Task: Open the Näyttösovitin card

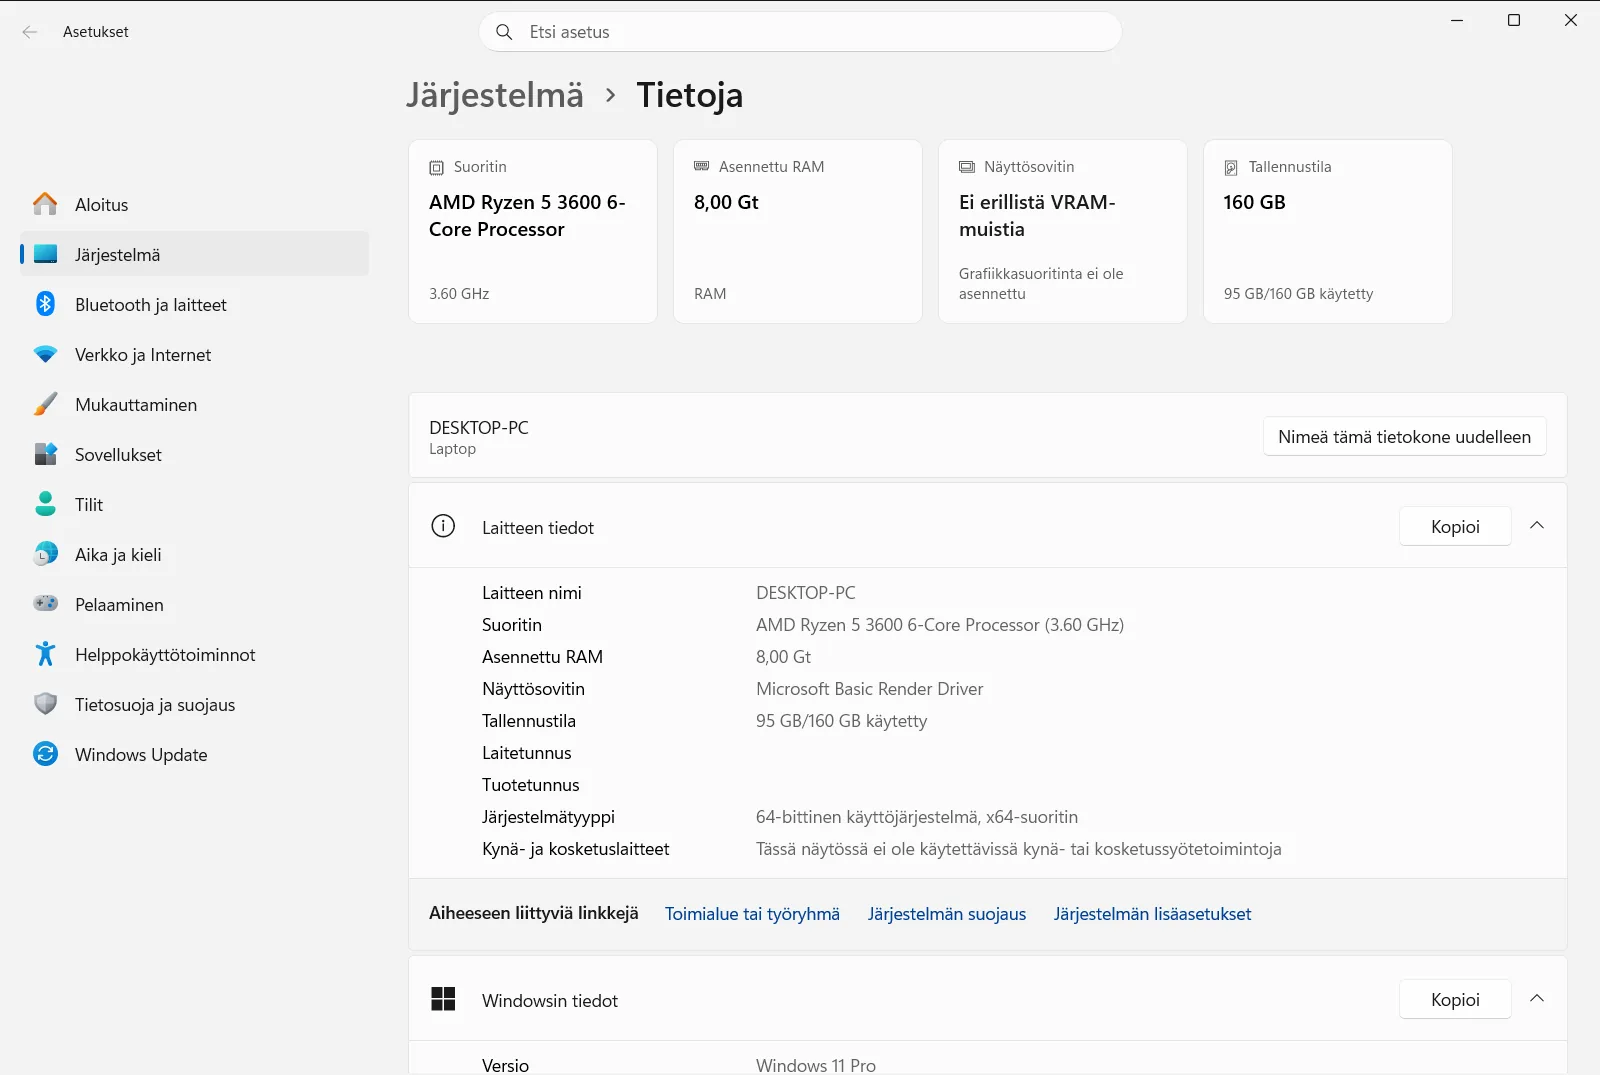Action: point(1063,231)
